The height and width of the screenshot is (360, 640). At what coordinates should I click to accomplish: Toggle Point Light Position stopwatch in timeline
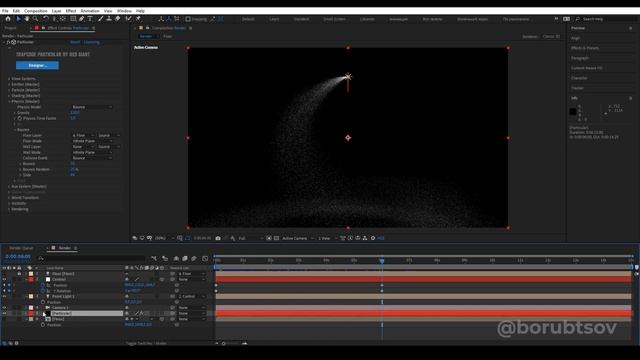click(x=43, y=302)
